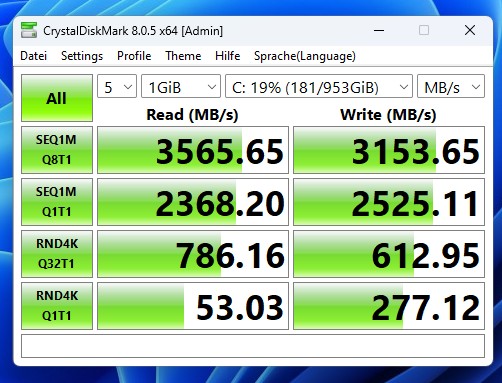Screen dimensions: 502x383
Task: Click the RND4K Q1T1 write result 277.12
Action: (389, 306)
